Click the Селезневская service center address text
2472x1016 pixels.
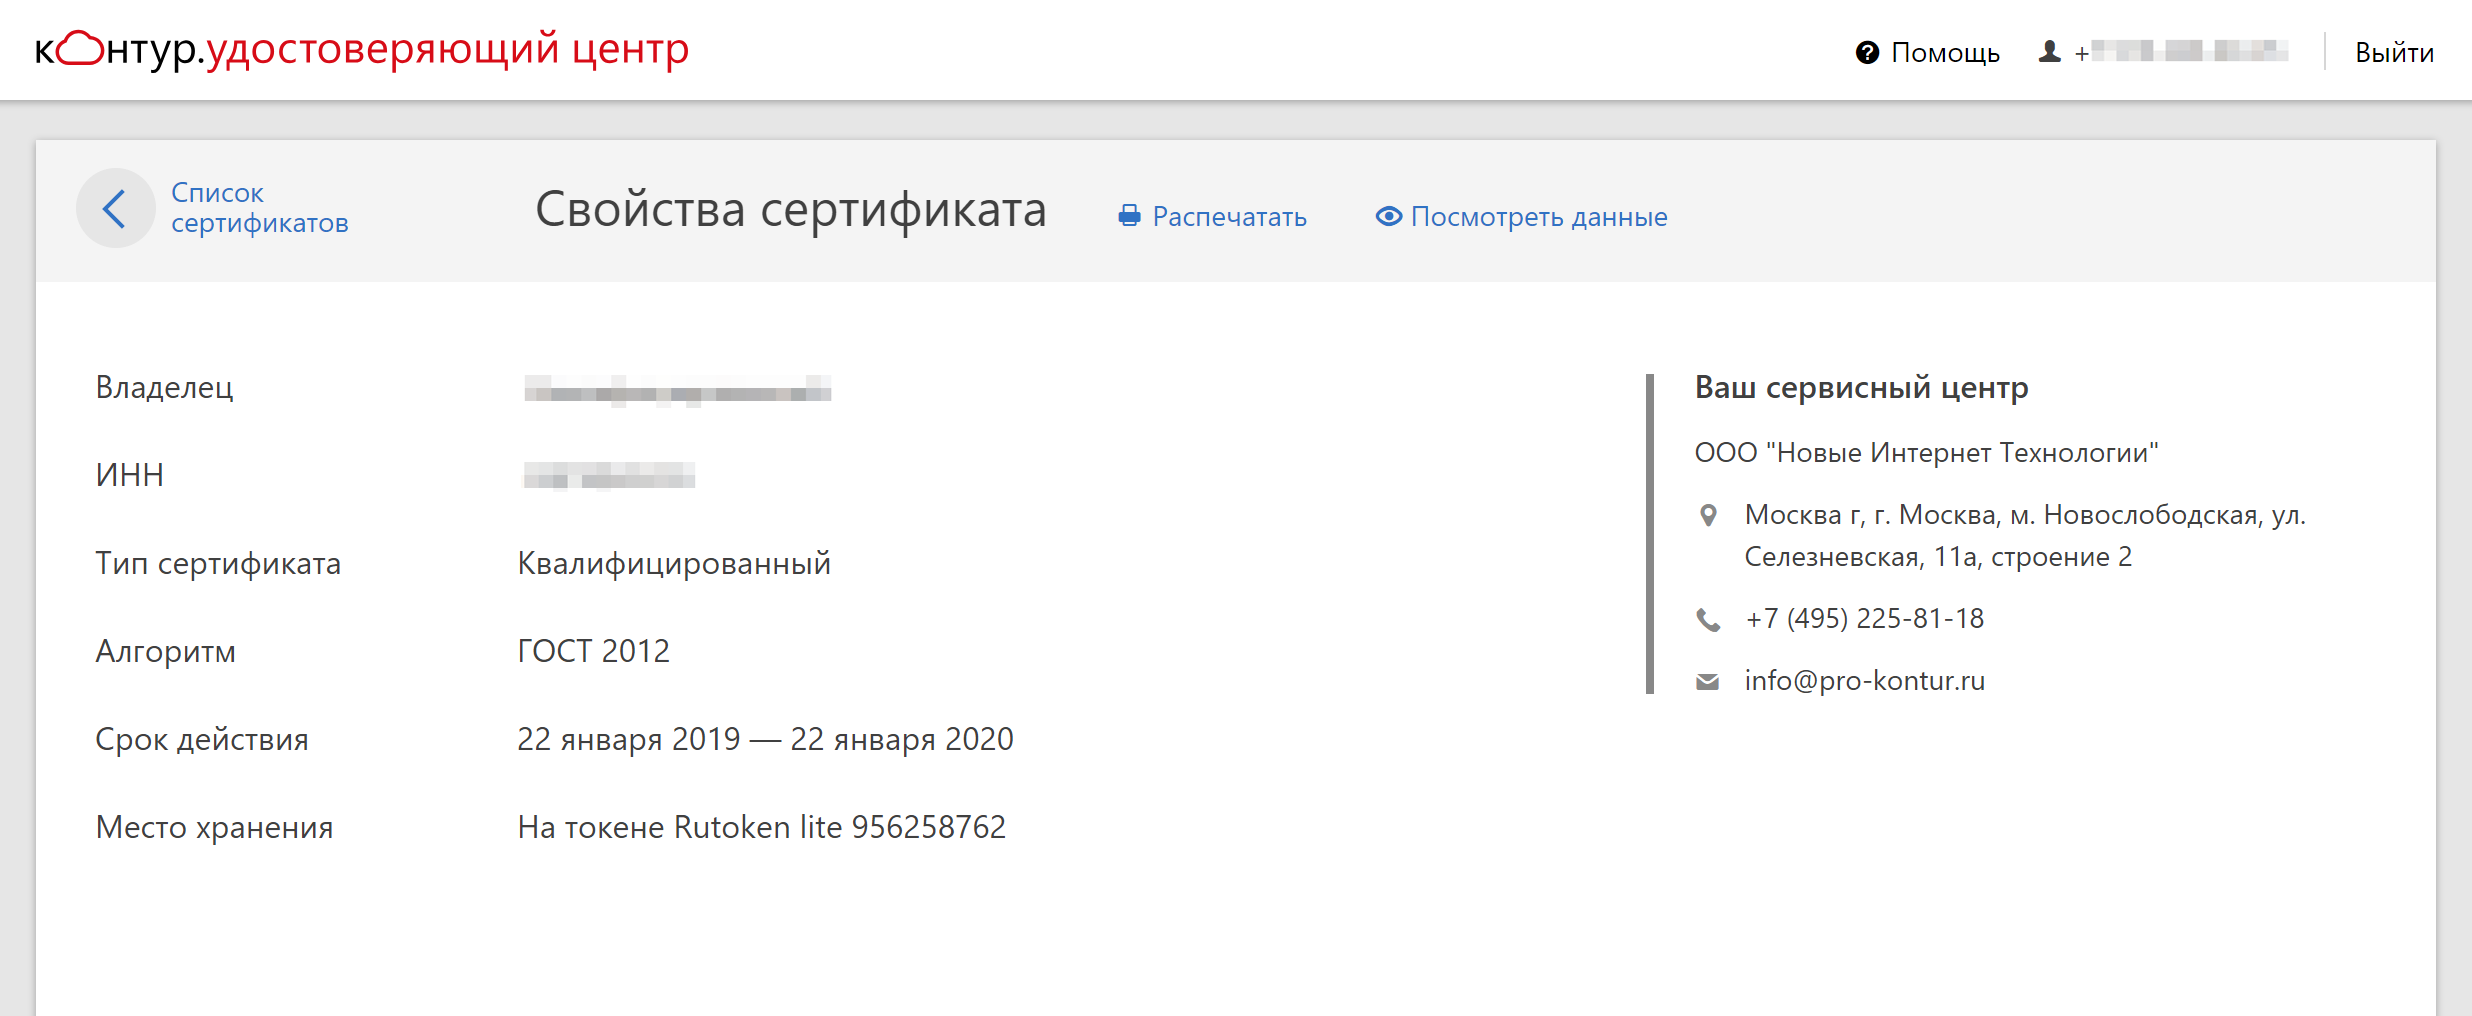pyautogui.click(x=1937, y=557)
